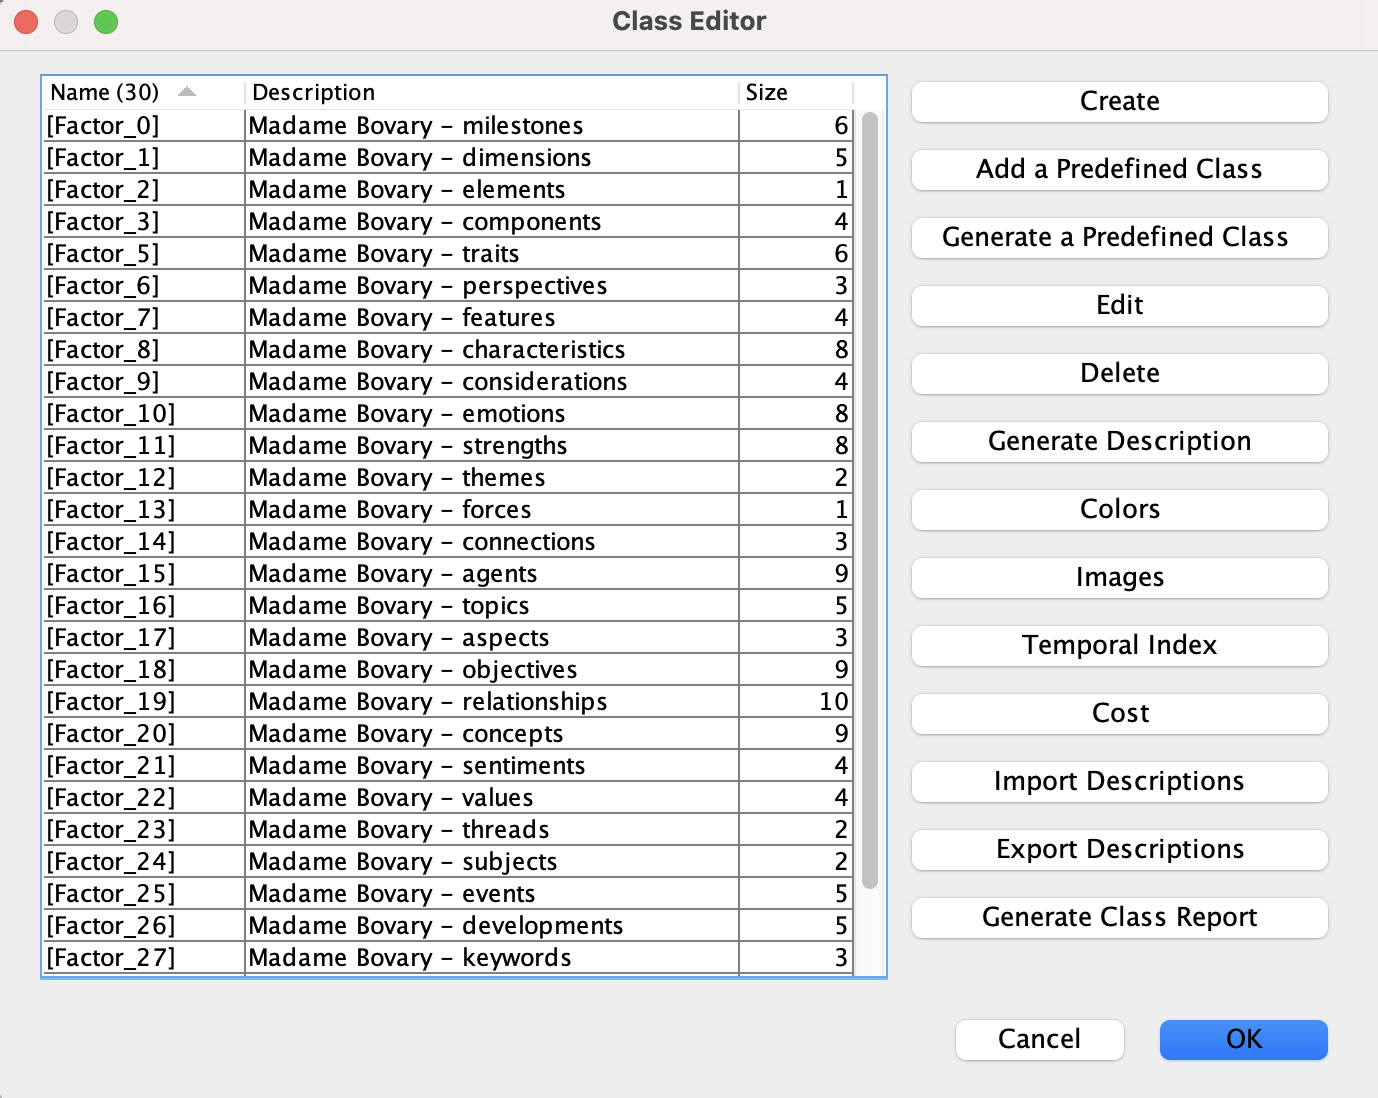Click Generate a Predefined Class
The width and height of the screenshot is (1378, 1098).
(x=1120, y=238)
